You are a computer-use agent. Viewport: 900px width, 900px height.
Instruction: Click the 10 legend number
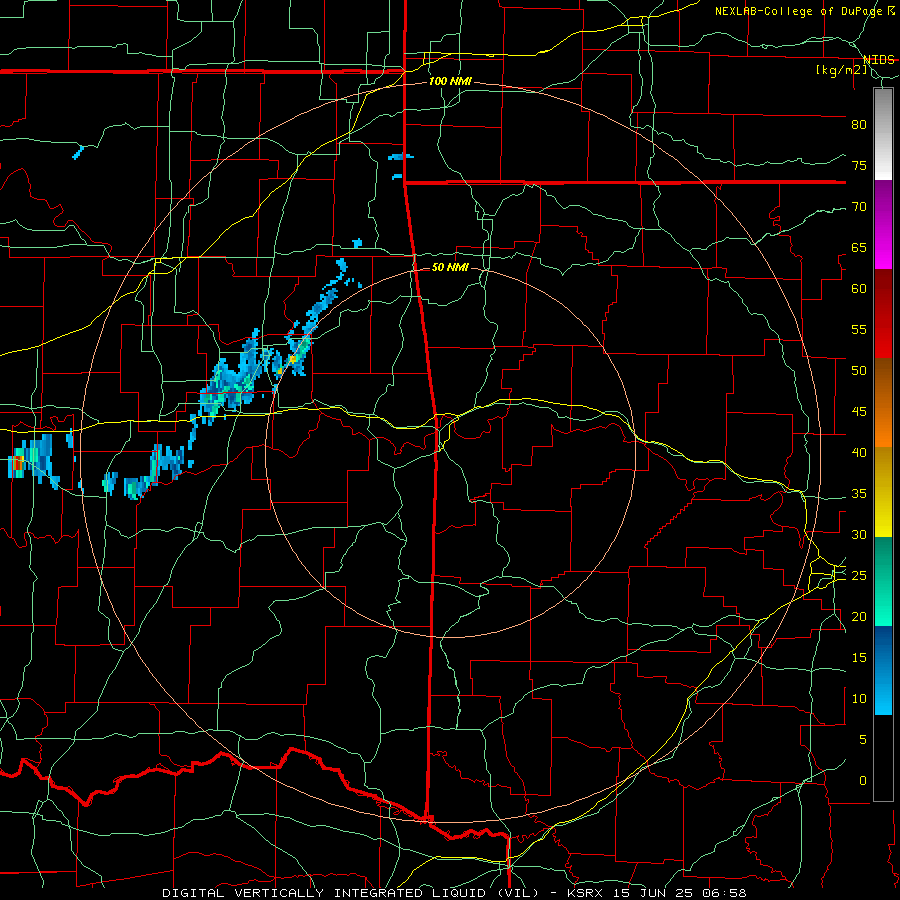[x=859, y=699]
